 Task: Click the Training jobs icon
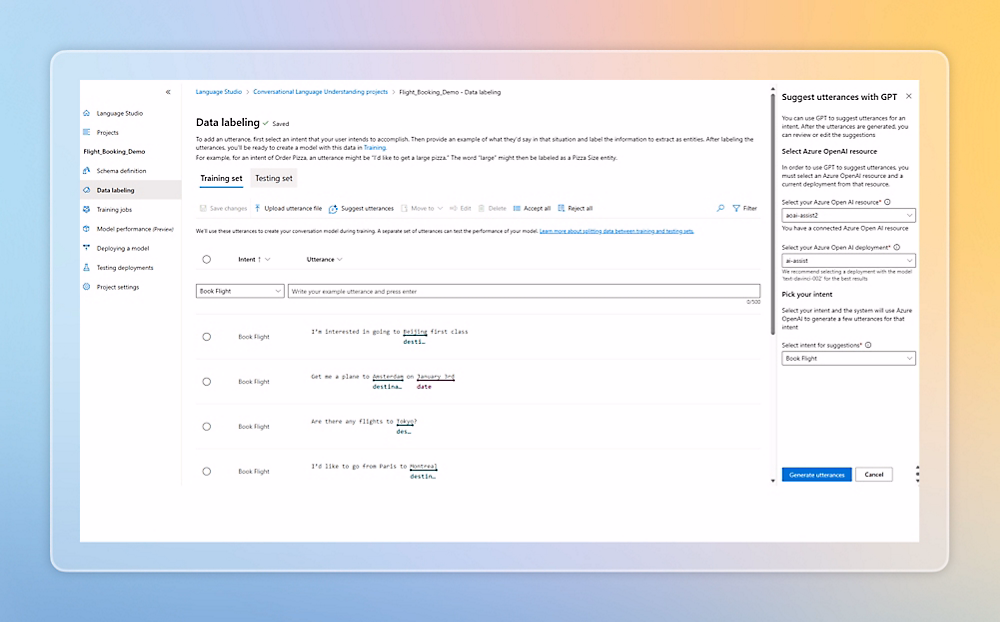(x=86, y=209)
